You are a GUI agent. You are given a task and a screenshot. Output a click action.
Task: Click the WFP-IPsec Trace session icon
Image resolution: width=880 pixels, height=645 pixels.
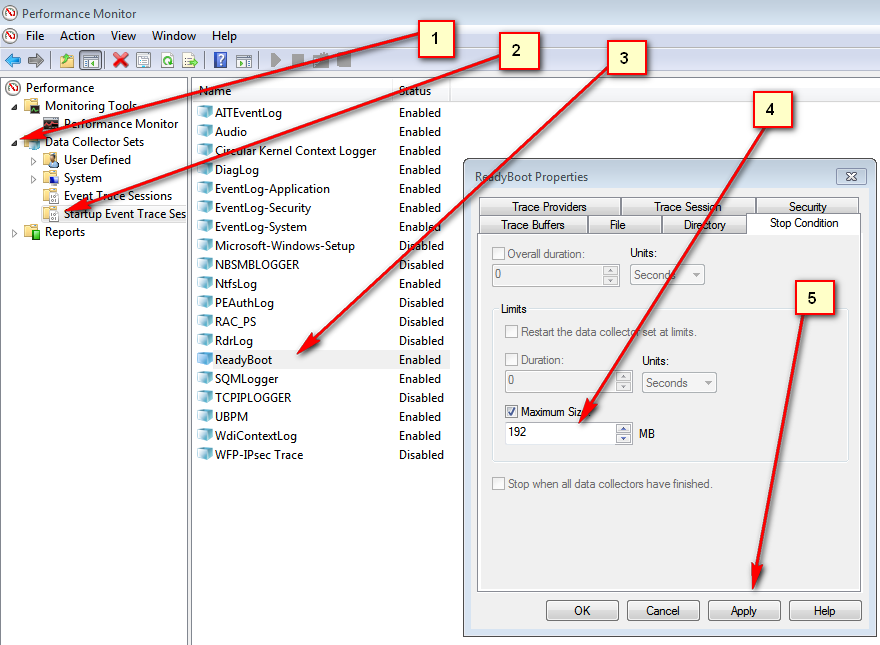(x=205, y=454)
